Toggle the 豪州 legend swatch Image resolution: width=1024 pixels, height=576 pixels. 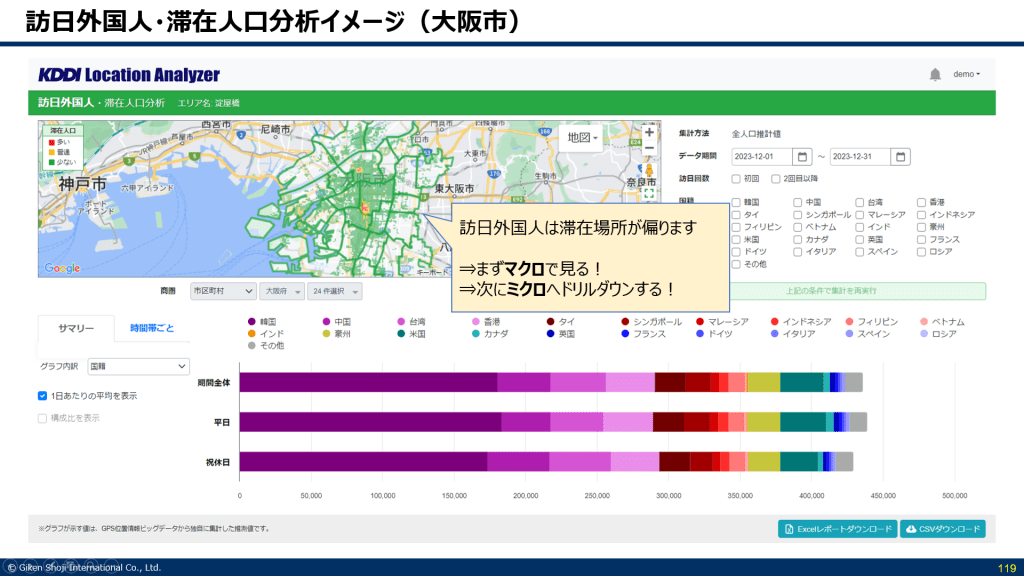pos(327,334)
